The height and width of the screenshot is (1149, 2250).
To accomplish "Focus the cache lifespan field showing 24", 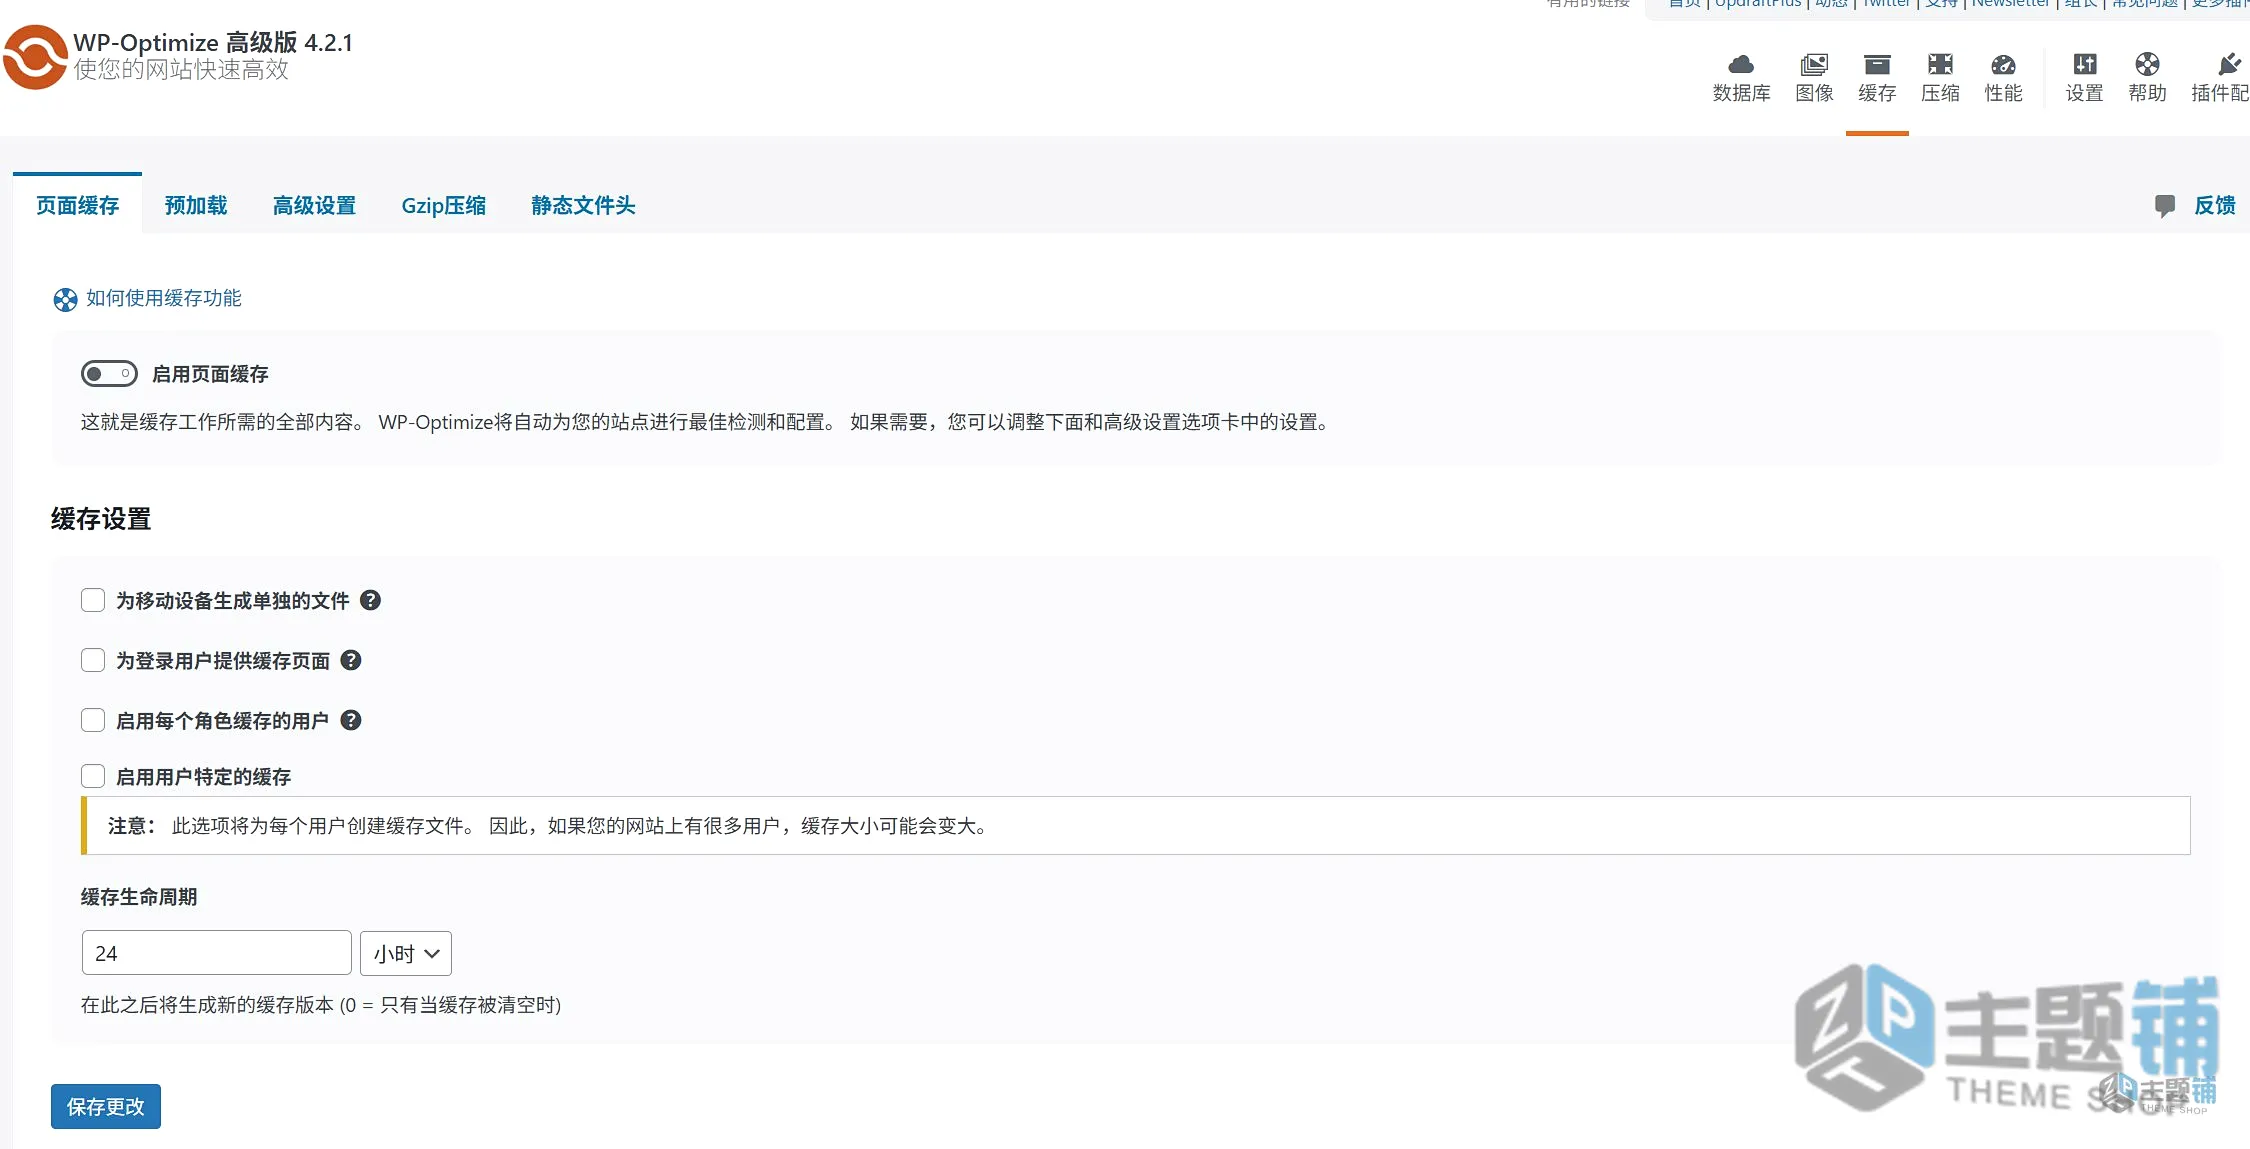I will tap(217, 953).
